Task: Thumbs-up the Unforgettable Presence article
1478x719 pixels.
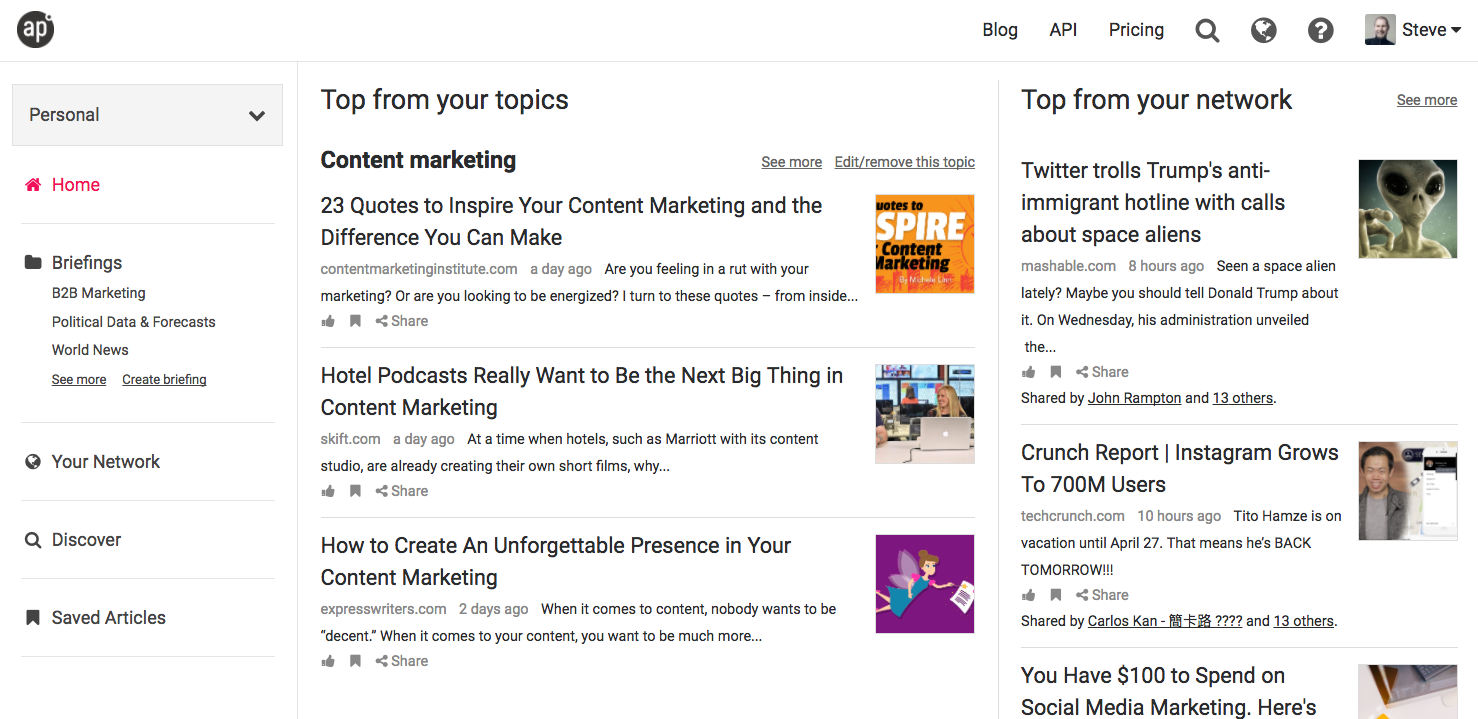Action: (328, 661)
